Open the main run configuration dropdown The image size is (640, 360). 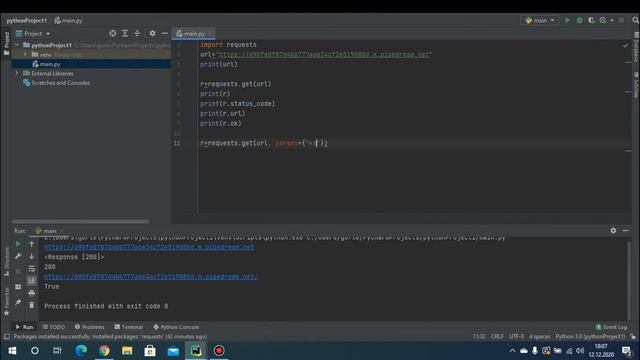(x=540, y=20)
